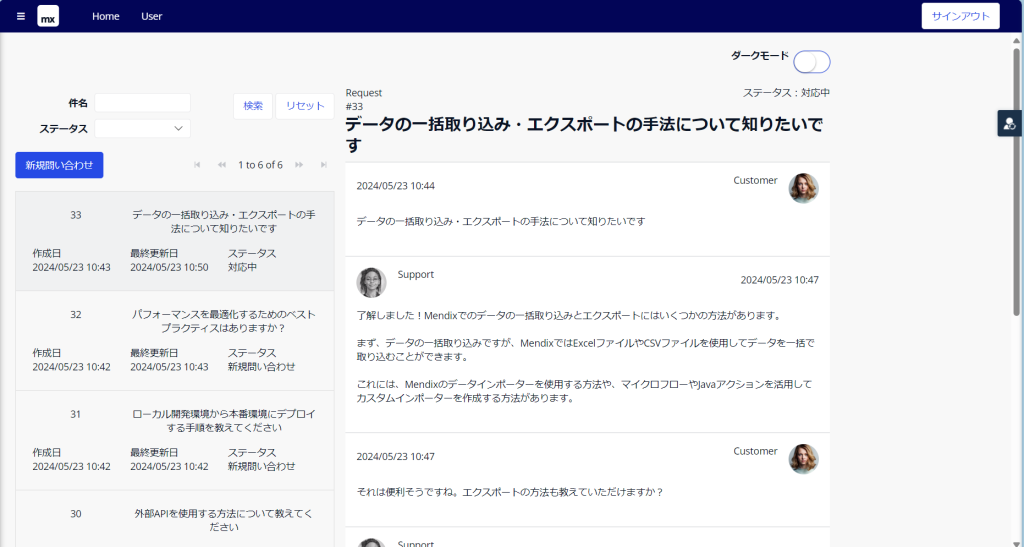The height and width of the screenshot is (547, 1024).
Task: Click the Support agent avatar at 10:47
Action: 371,282
